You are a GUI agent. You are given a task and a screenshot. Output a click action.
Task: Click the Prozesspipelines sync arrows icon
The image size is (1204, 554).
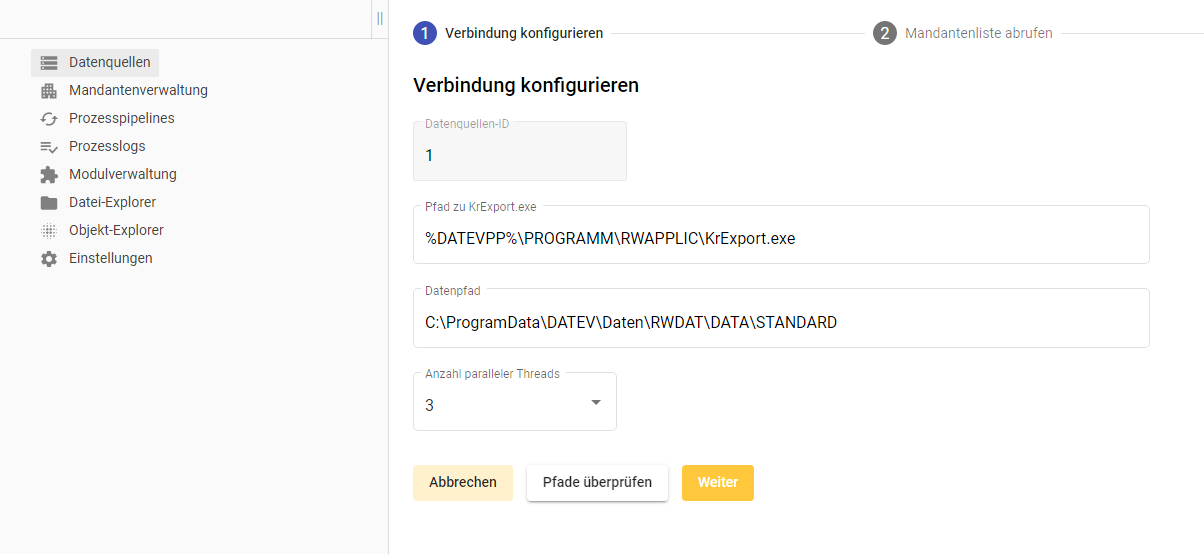pyautogui.click(x=49, y=119)
